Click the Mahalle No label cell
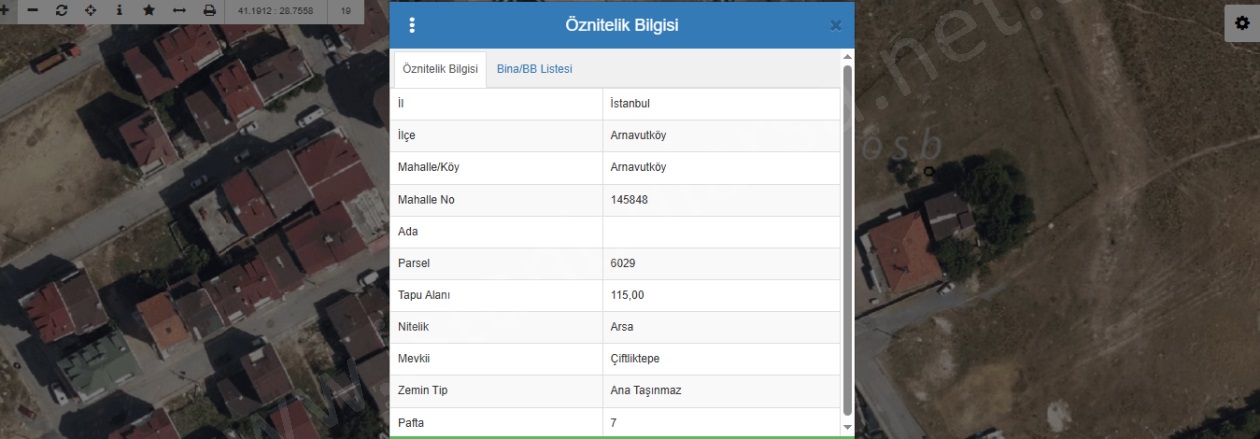Image resolution: width=1260 pixels, height=439 pixels. 496,200
